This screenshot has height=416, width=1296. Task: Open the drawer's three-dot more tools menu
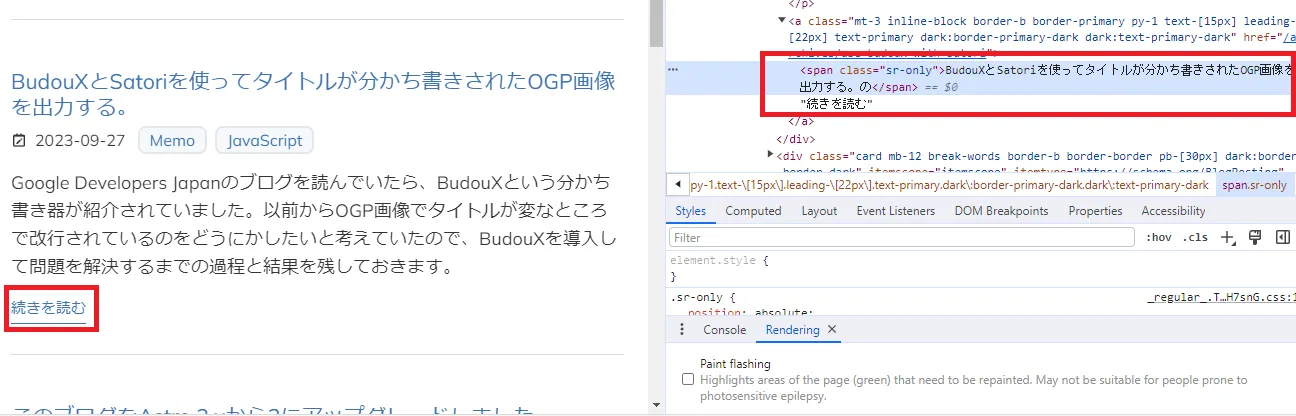pyautogui.click(x=682, y=329)
